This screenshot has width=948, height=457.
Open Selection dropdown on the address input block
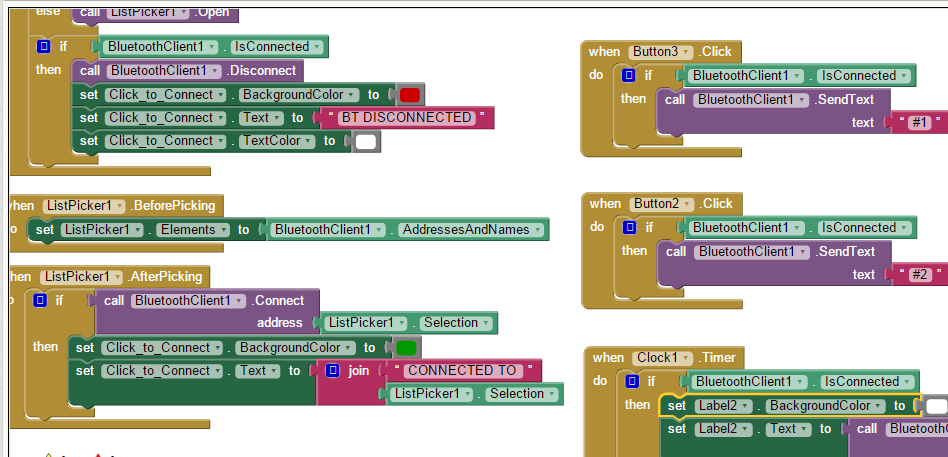tap(456, 323)
